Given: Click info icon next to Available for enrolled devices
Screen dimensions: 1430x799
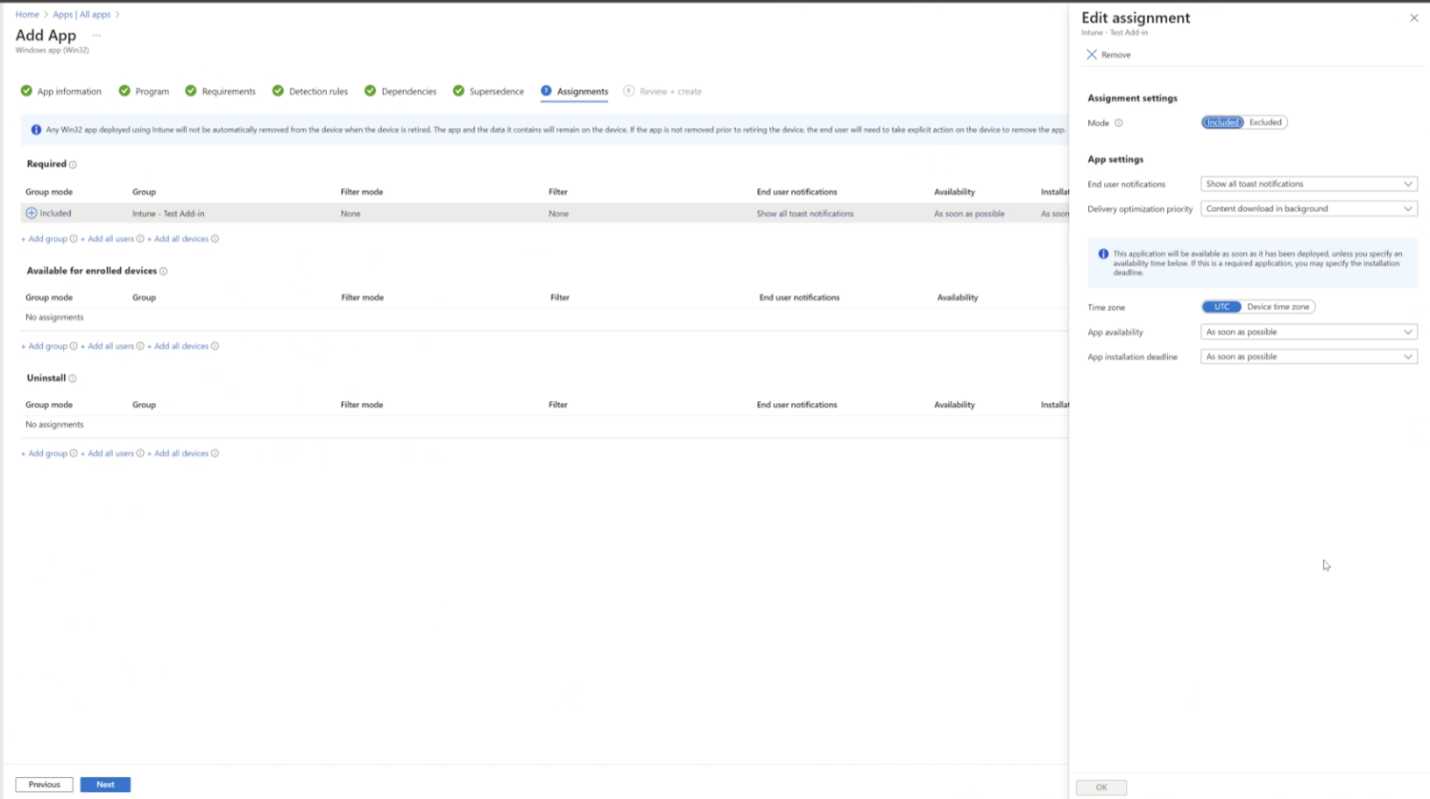Looking at the screenshot, I should point(163,271).
